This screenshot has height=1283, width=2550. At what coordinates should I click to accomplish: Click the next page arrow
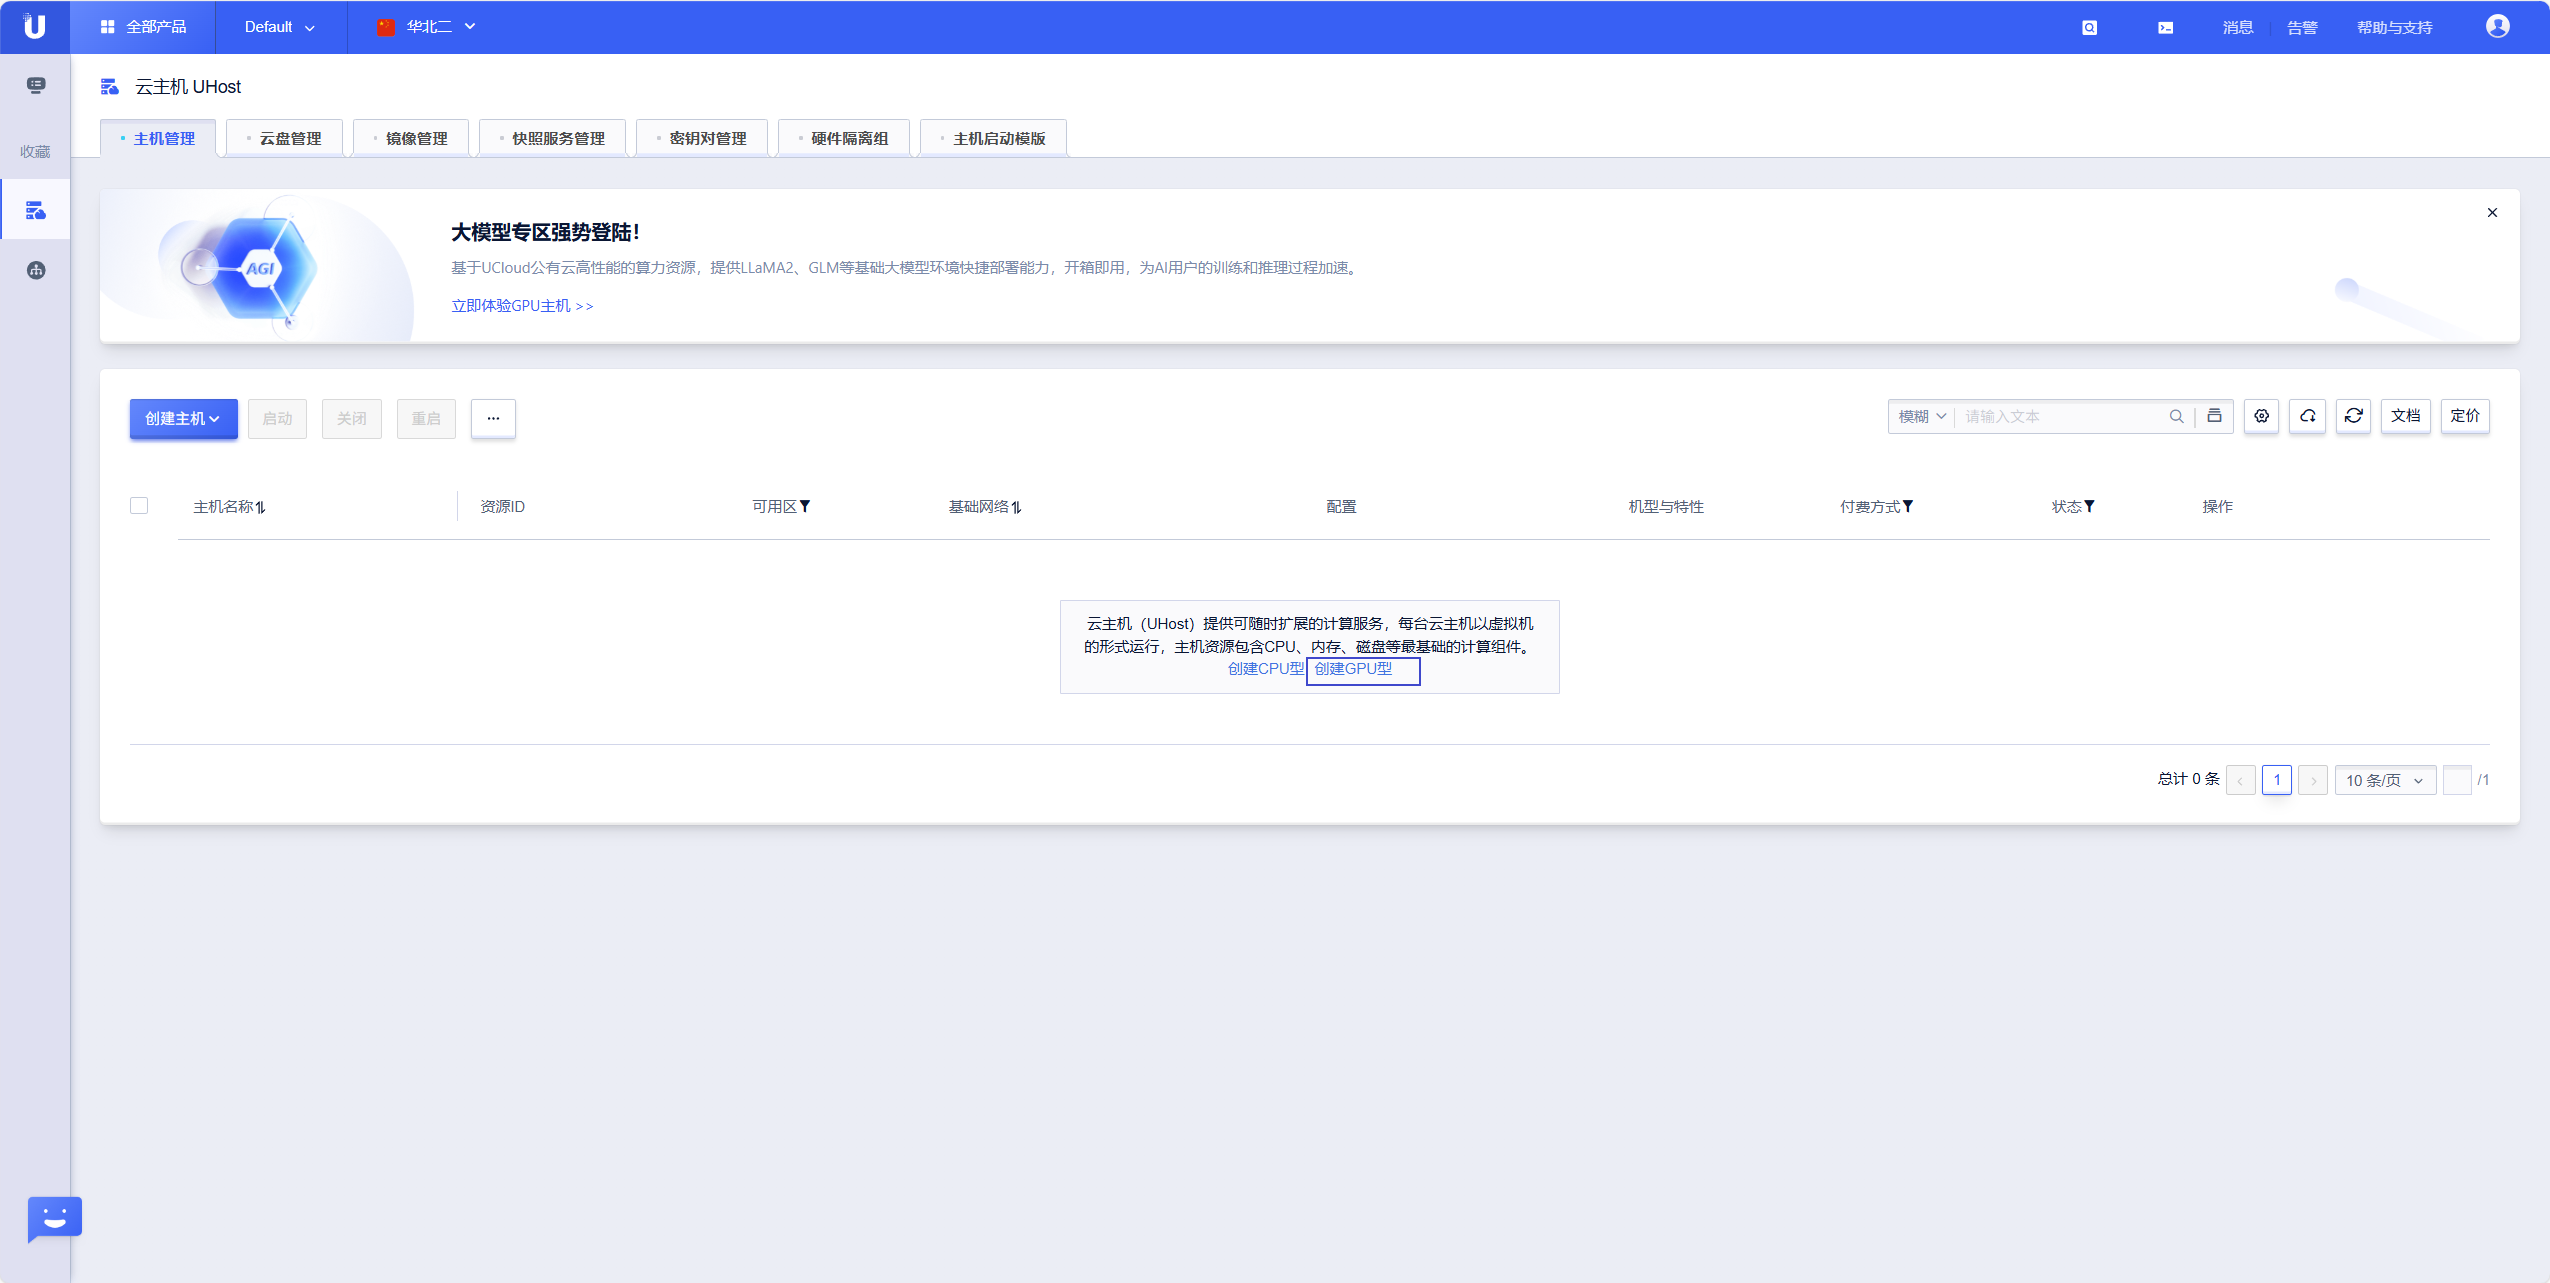[x=2312, y=780]
